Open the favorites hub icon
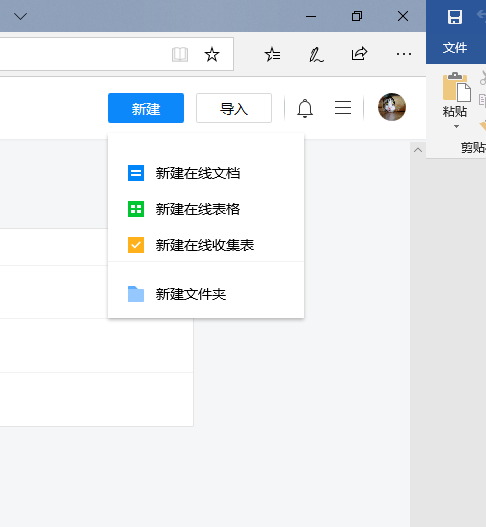 [x=272, y=54]
